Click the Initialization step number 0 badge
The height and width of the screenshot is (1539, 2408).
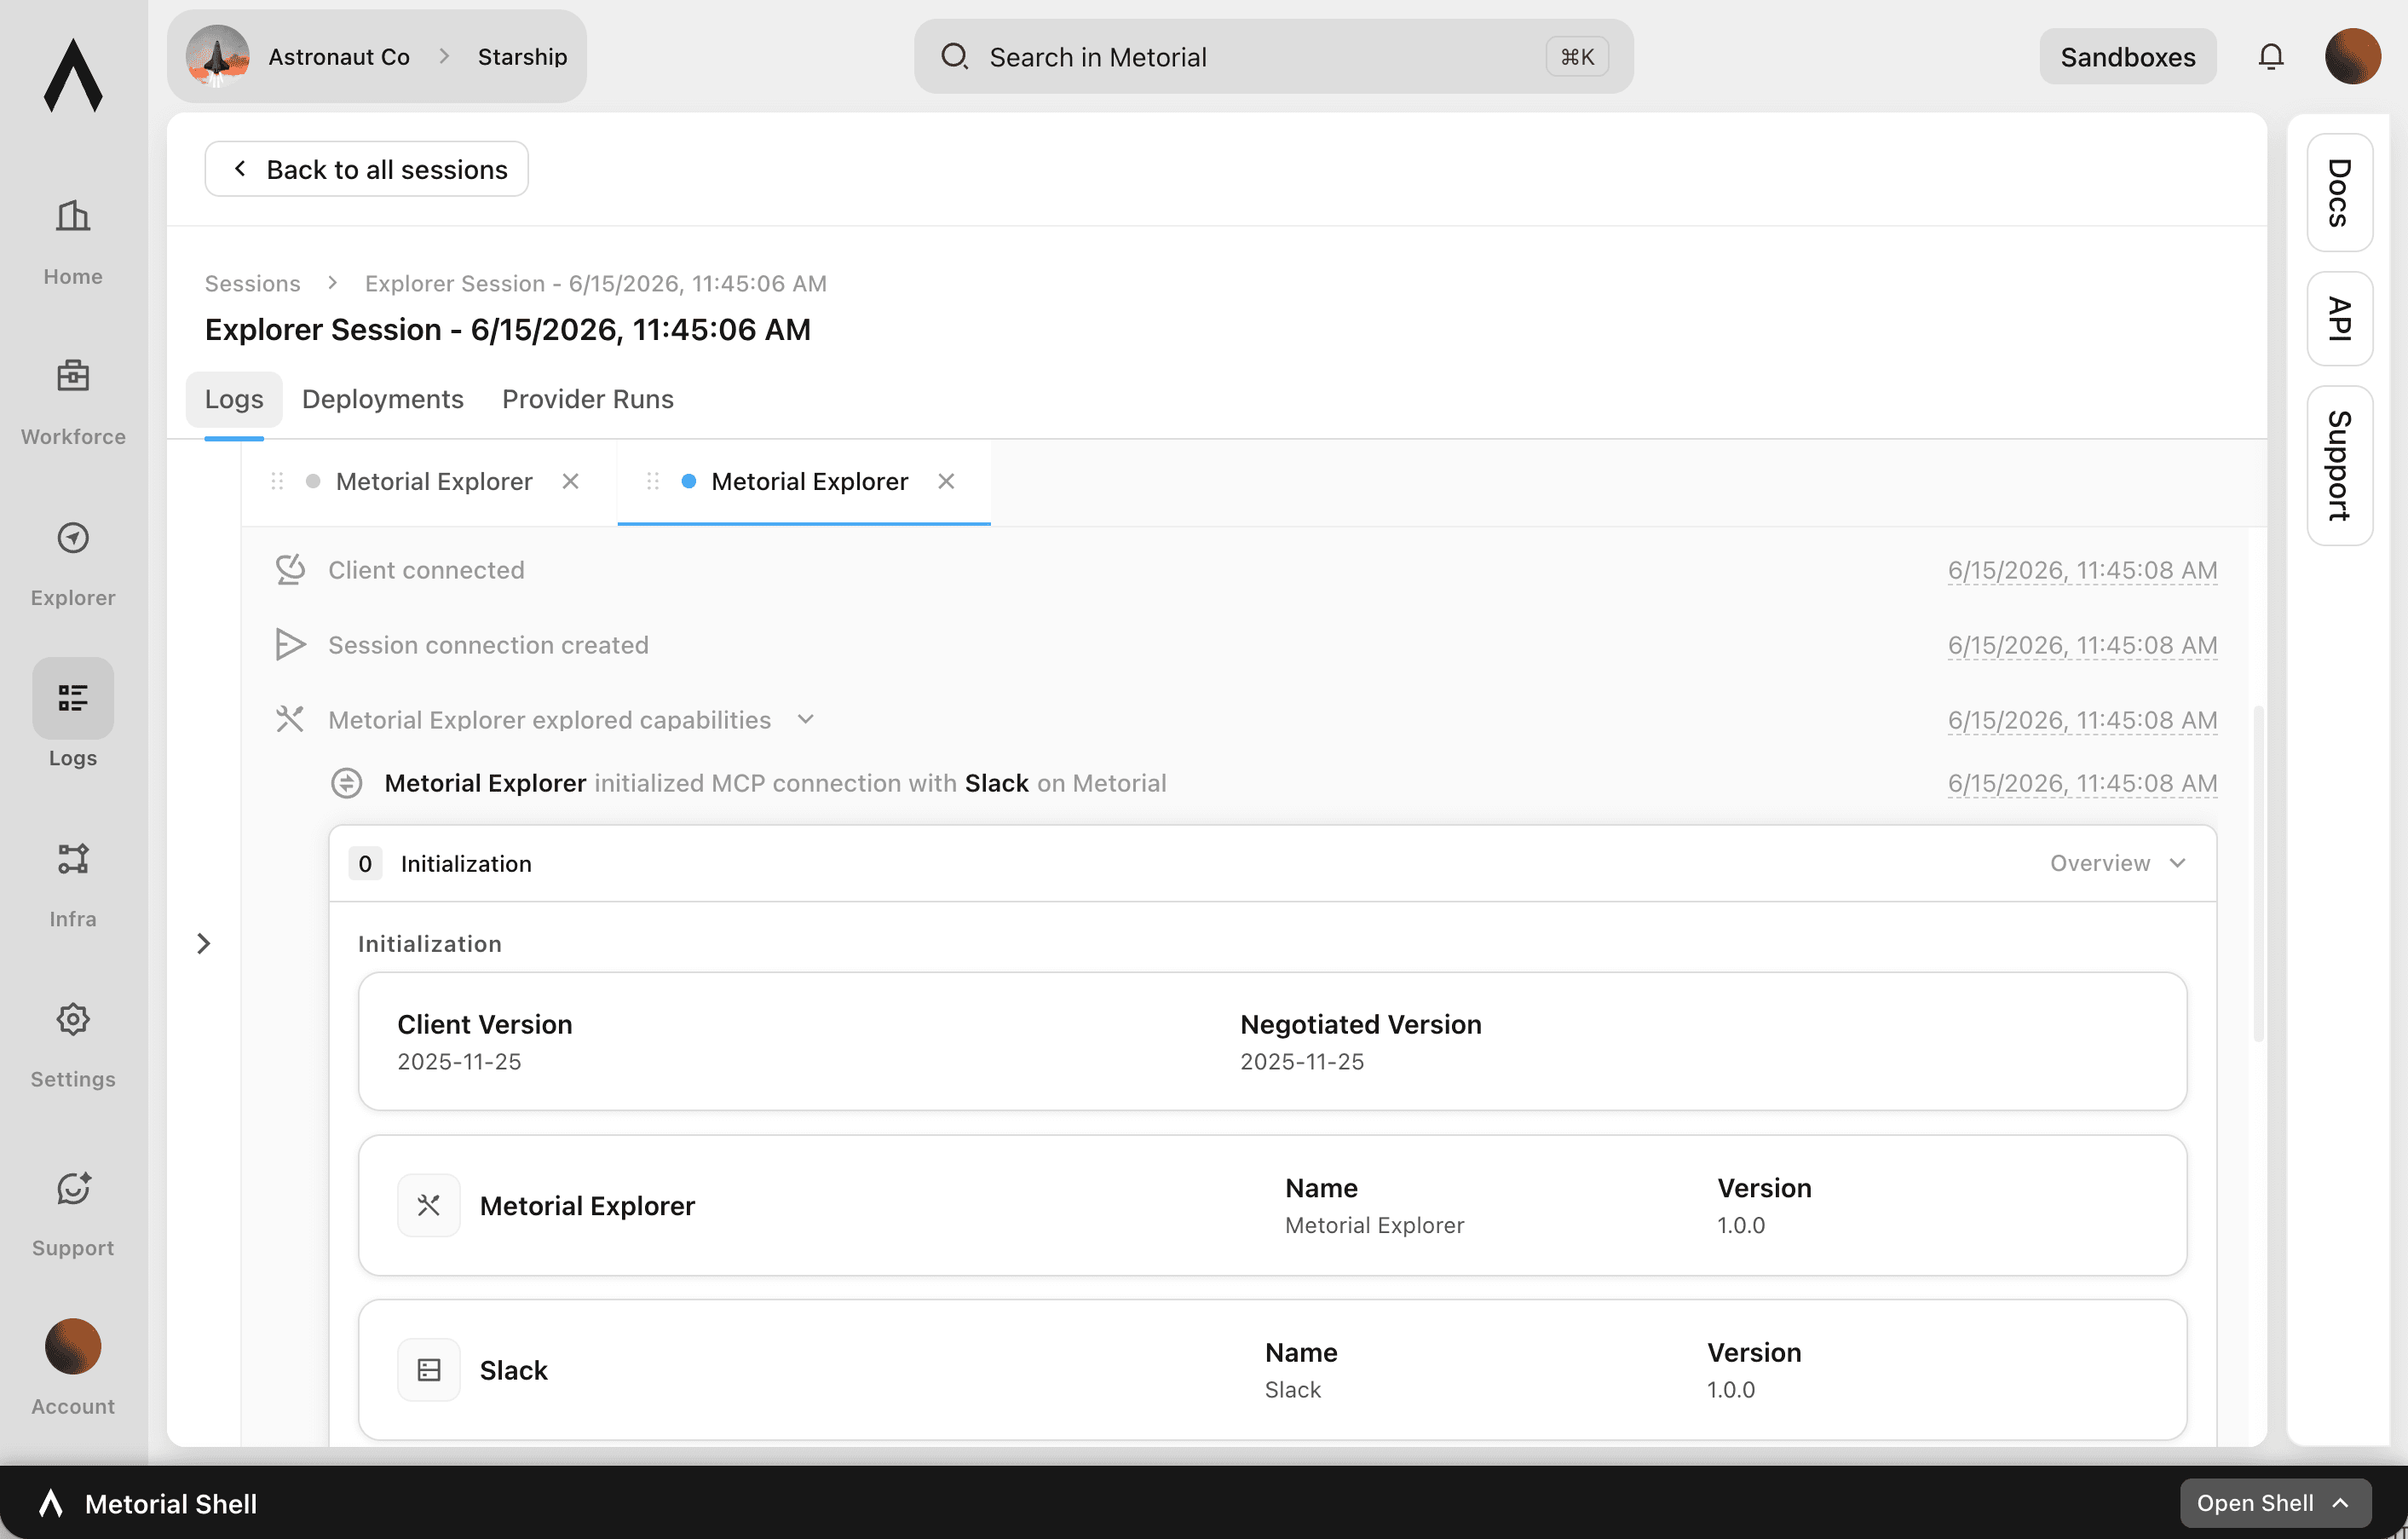coord(365,863)
